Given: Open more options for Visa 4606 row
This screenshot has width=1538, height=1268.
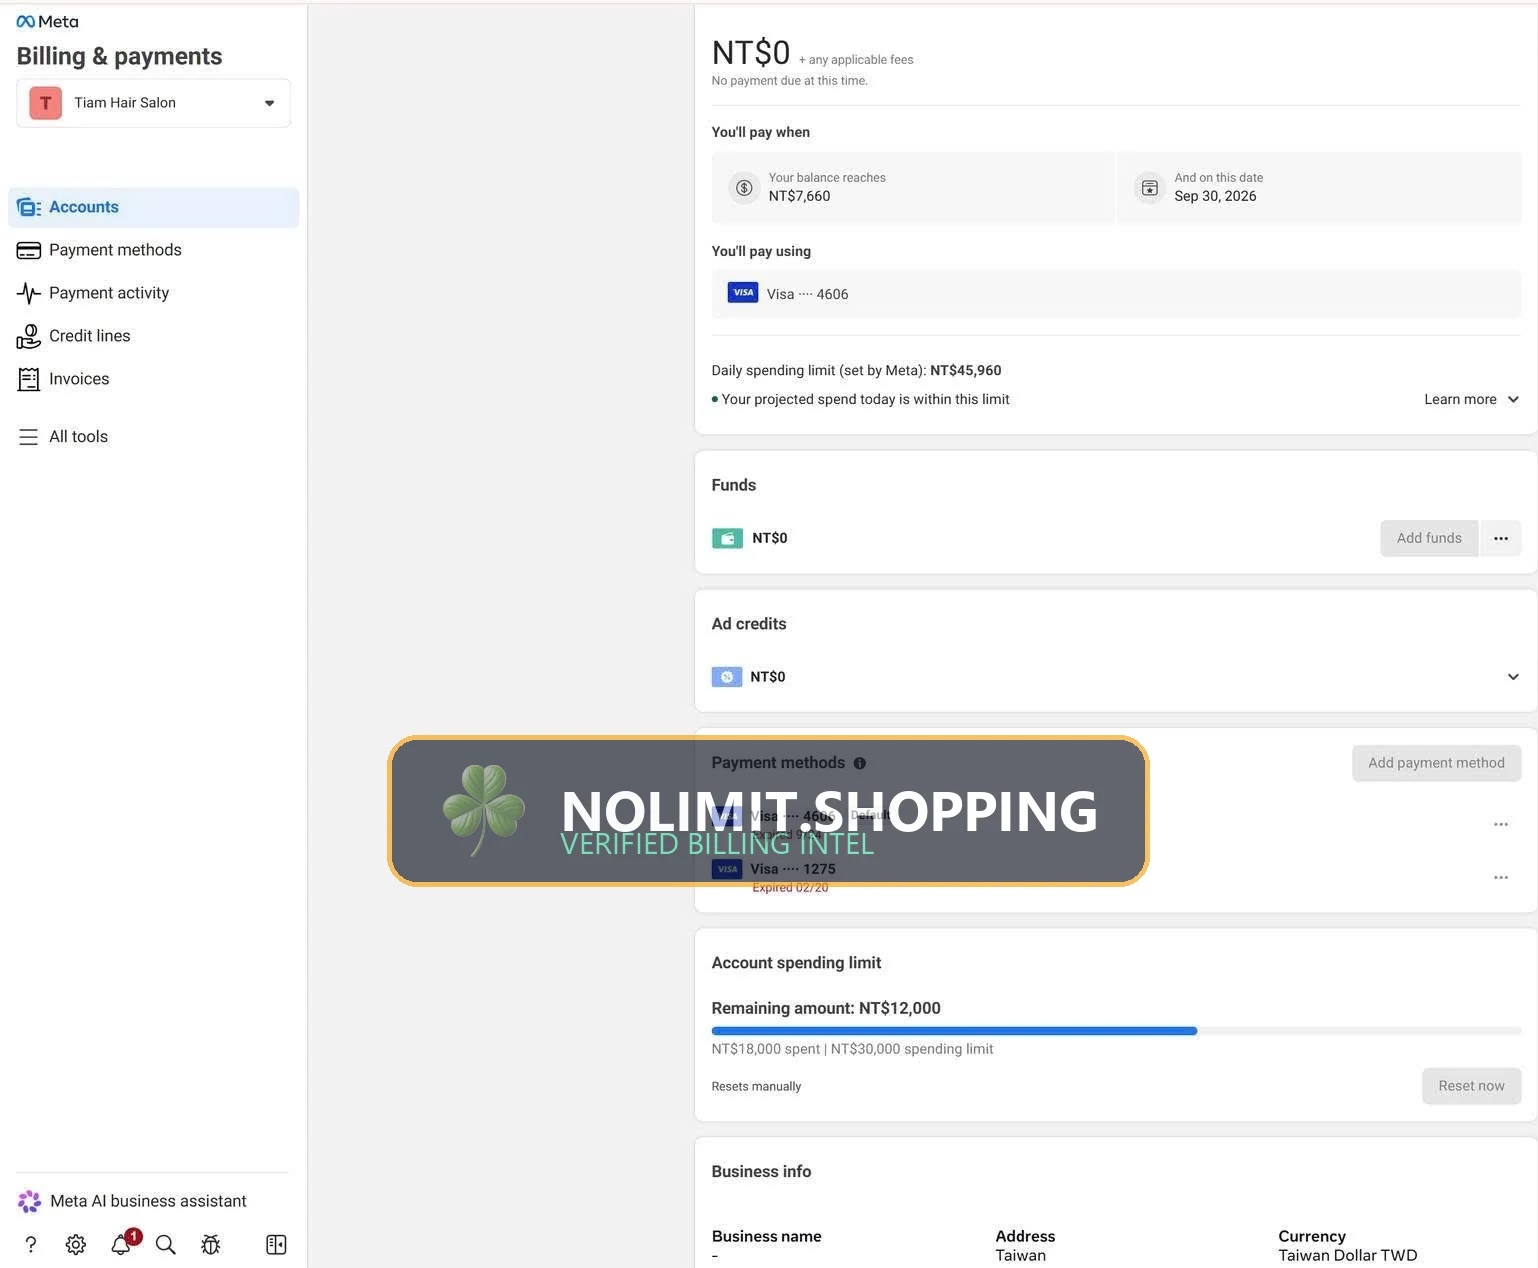Looking at the screenshot, I should click(x=1501, y=824).
